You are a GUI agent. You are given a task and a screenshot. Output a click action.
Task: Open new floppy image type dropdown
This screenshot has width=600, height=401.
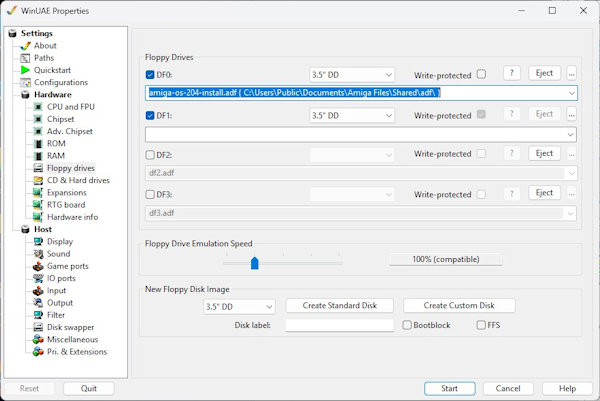(239, 306)
